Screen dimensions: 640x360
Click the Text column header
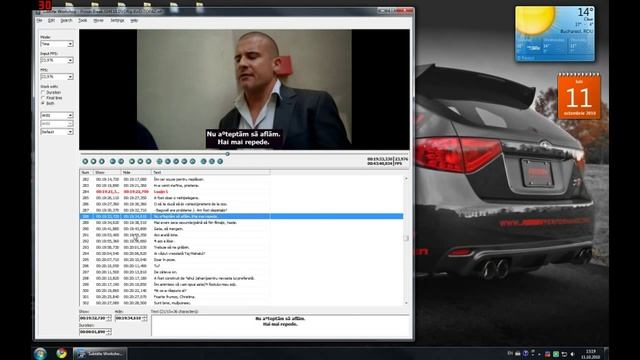[x=211, y=173]
